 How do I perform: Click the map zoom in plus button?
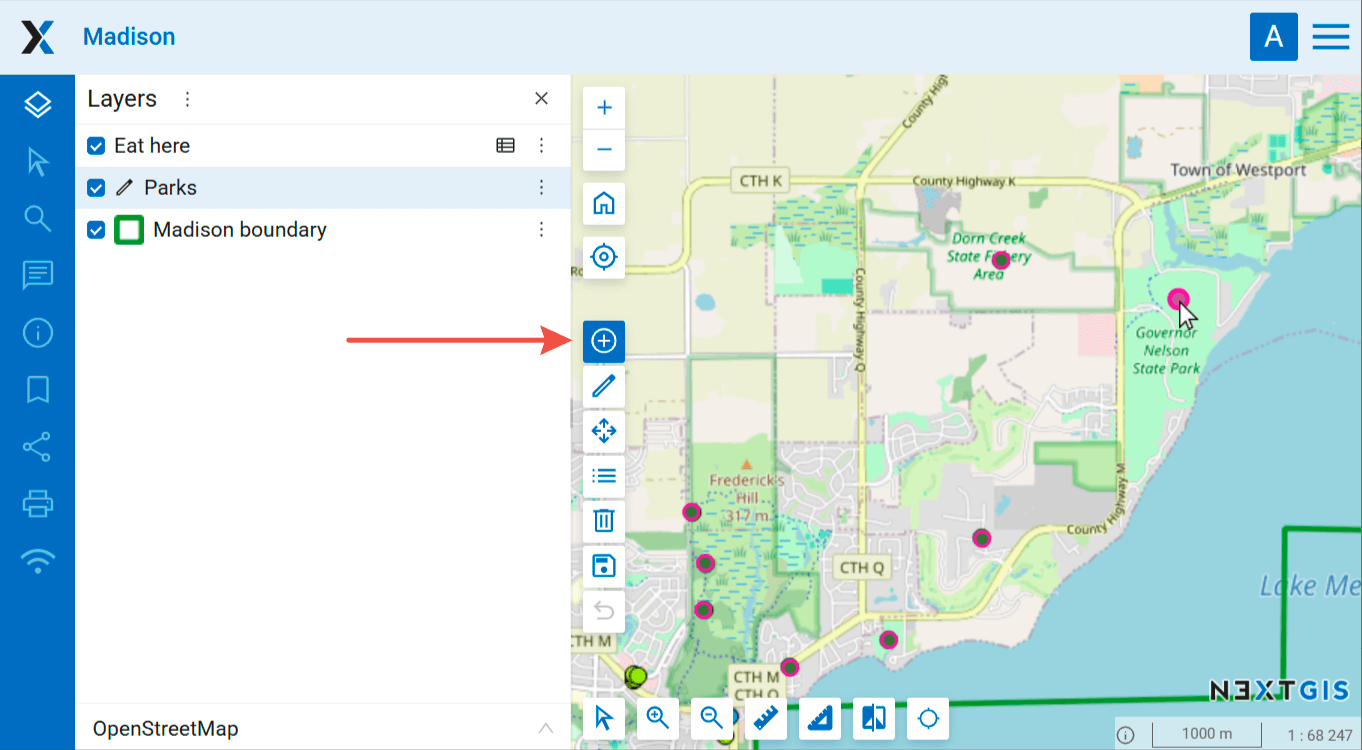coord(604,108)
